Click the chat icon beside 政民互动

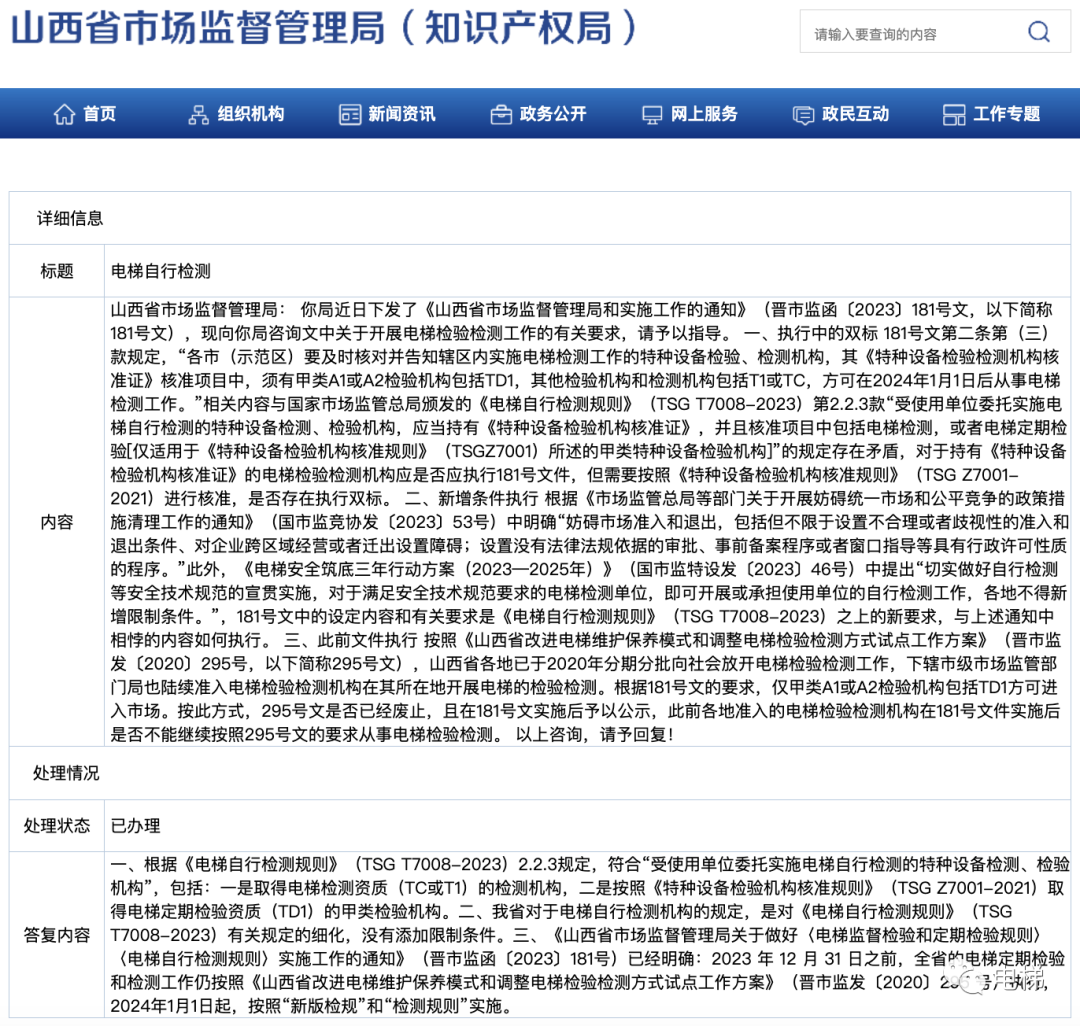tap(803, 115)
